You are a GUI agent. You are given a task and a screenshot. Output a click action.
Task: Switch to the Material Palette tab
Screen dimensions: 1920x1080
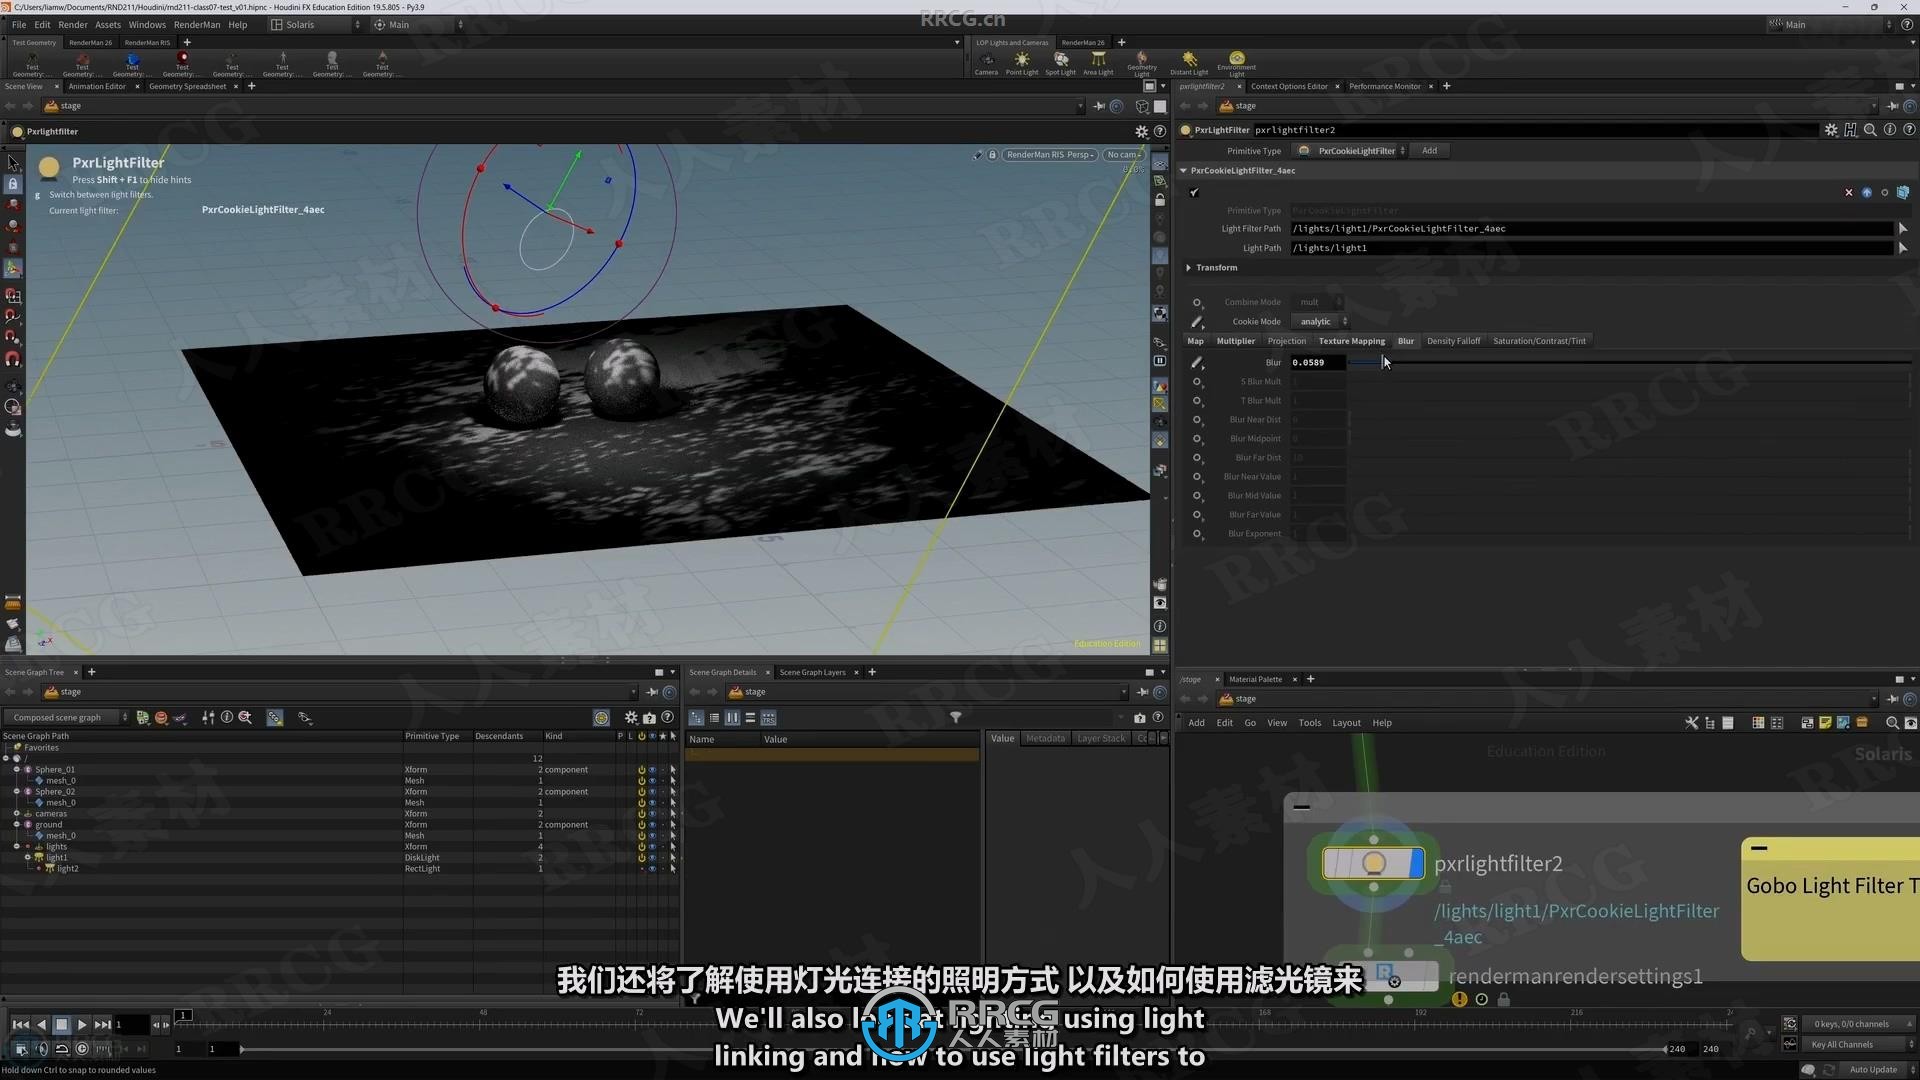[1255, 680]
